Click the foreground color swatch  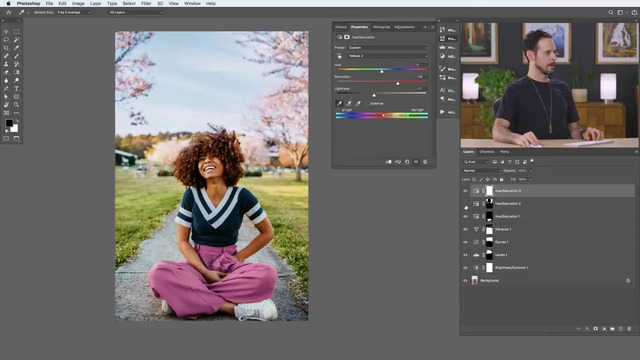click(x=9, y=123)
